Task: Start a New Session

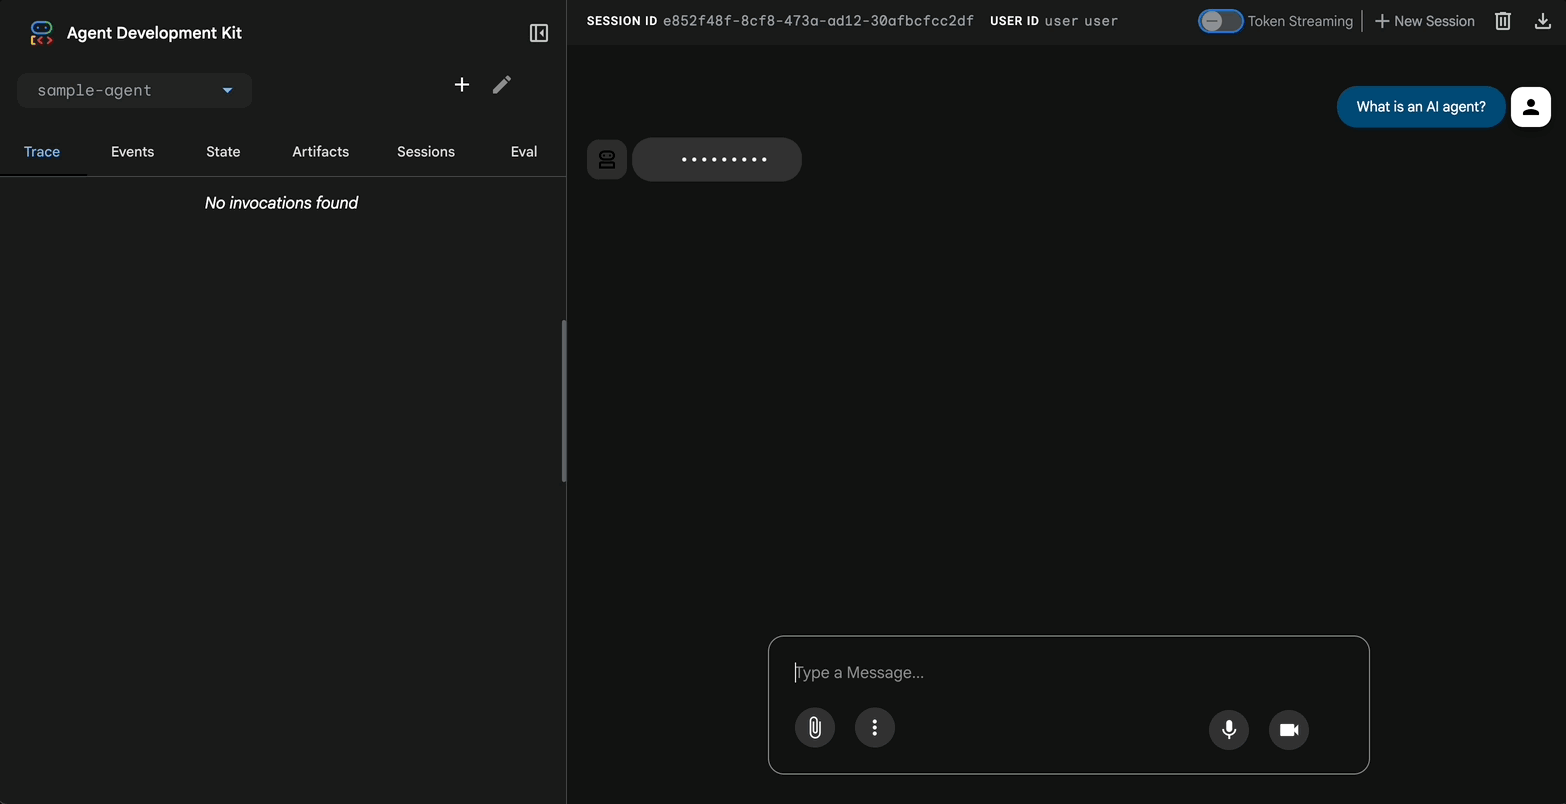Action: [x=1424, y=21]
